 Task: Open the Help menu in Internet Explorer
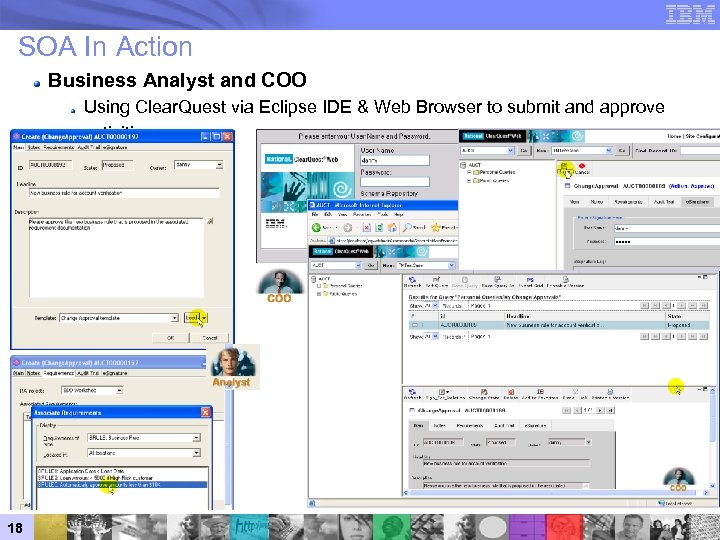398,215
